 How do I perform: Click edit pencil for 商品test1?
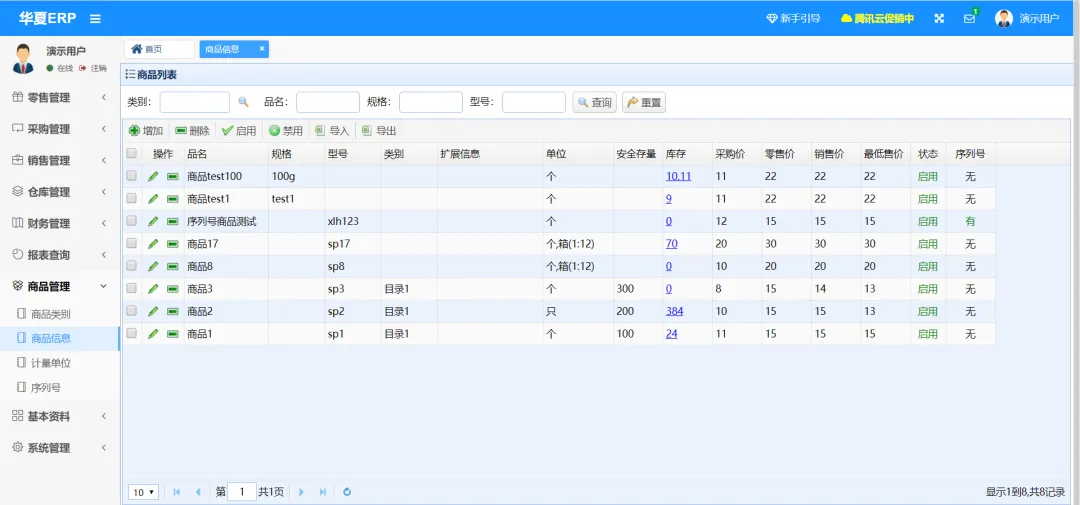pos(153,199)
